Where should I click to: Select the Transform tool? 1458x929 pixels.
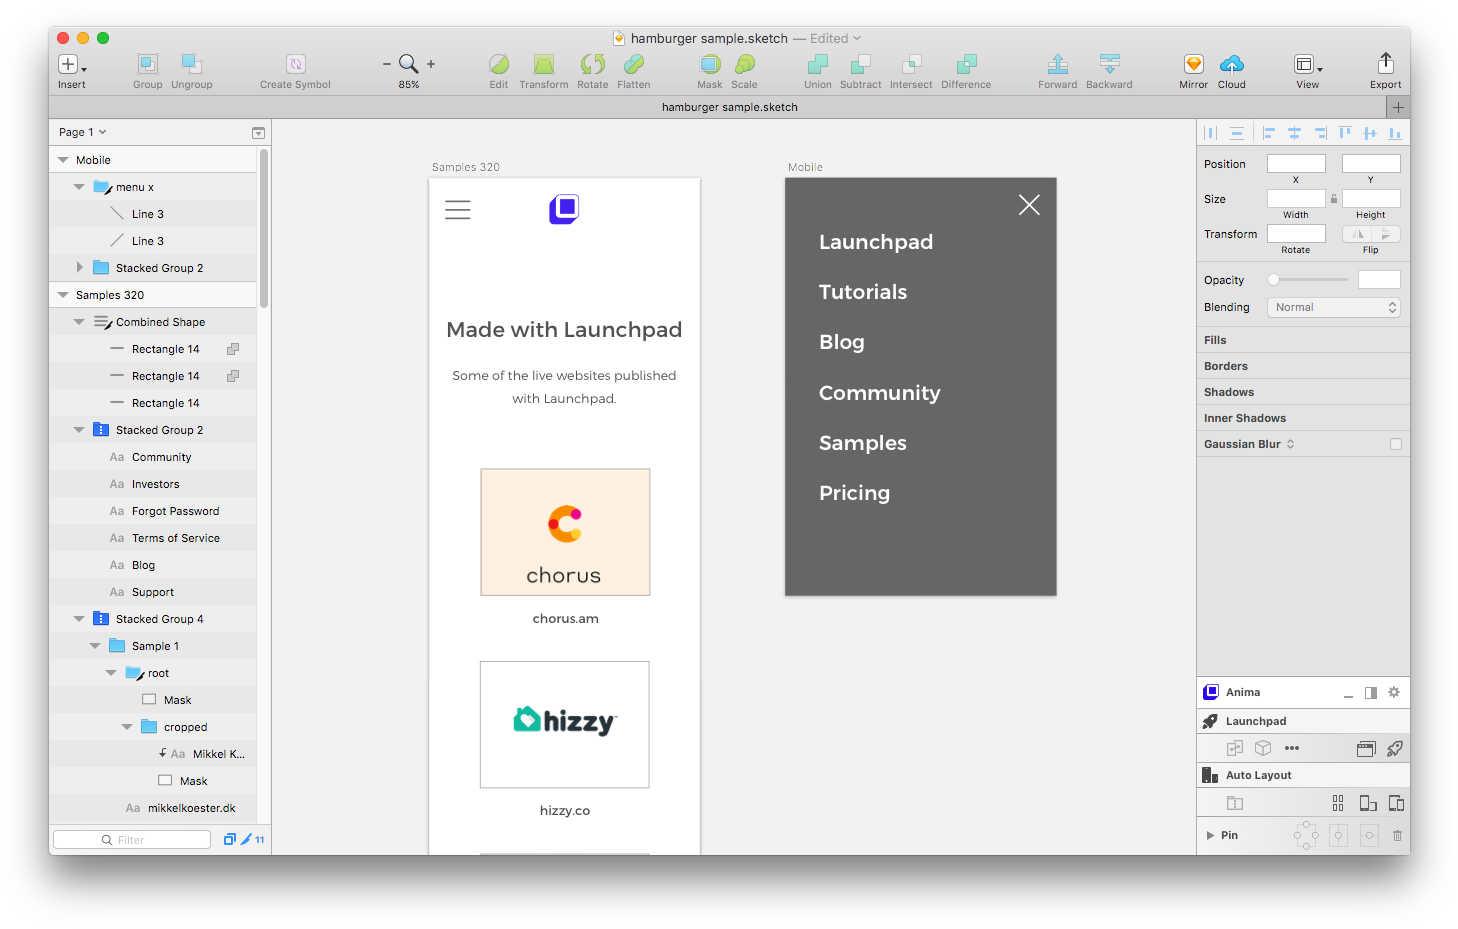543,64
